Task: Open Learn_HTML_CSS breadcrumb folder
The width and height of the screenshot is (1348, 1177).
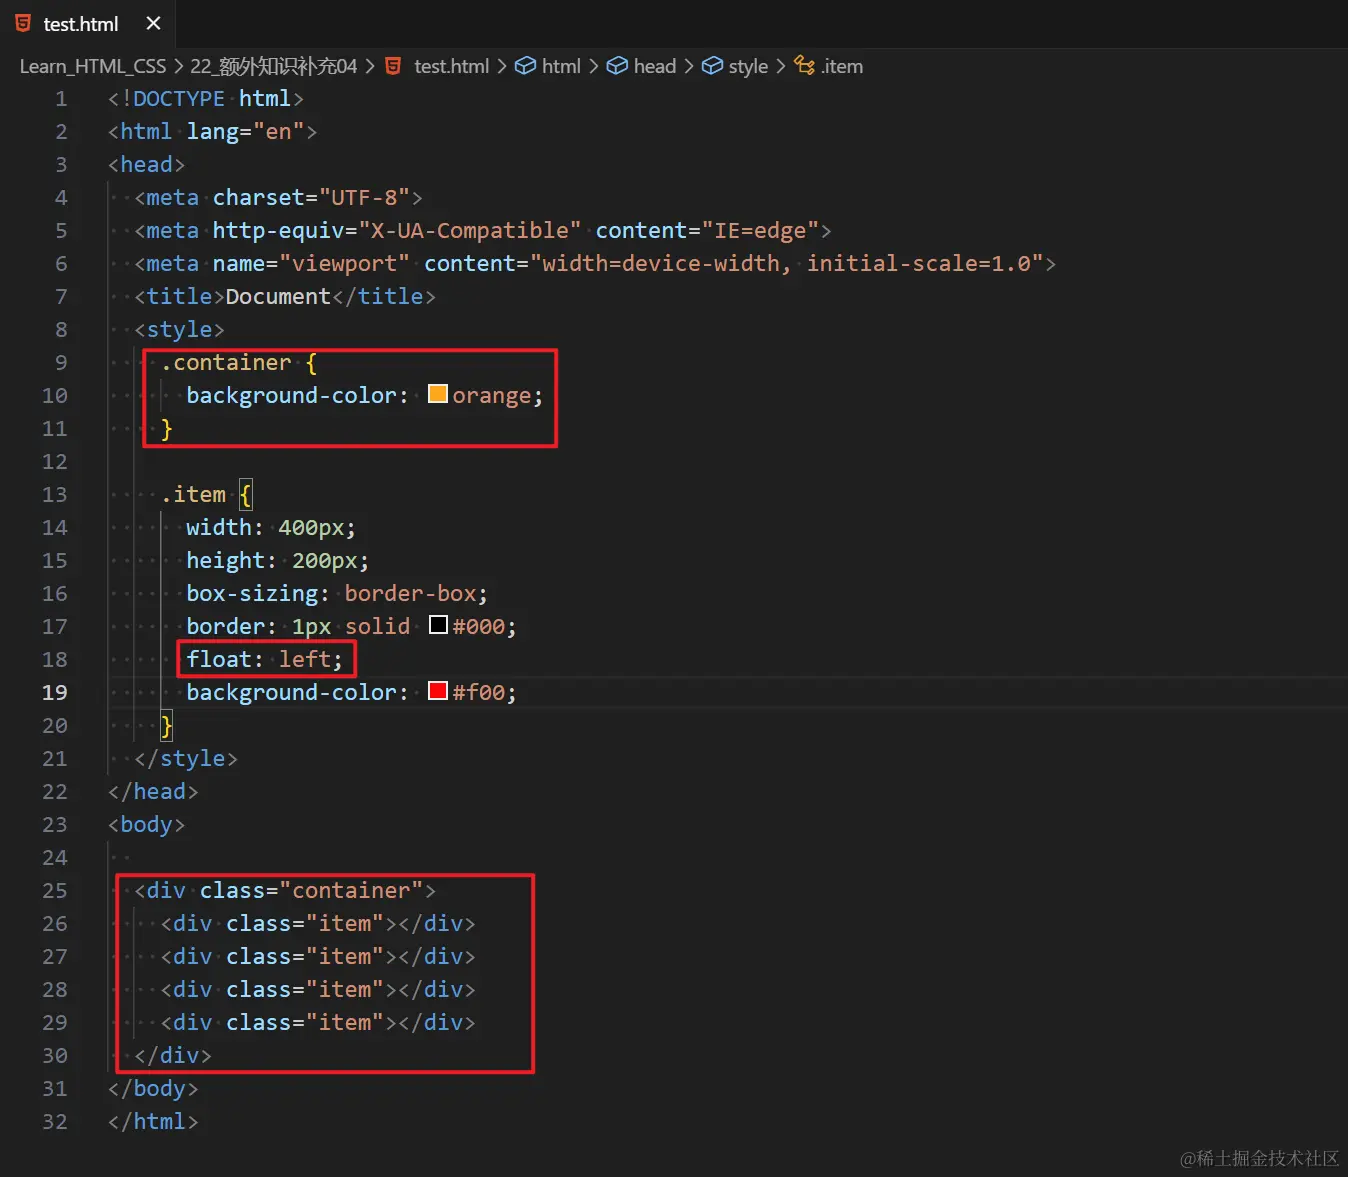Action: point(93,66)
